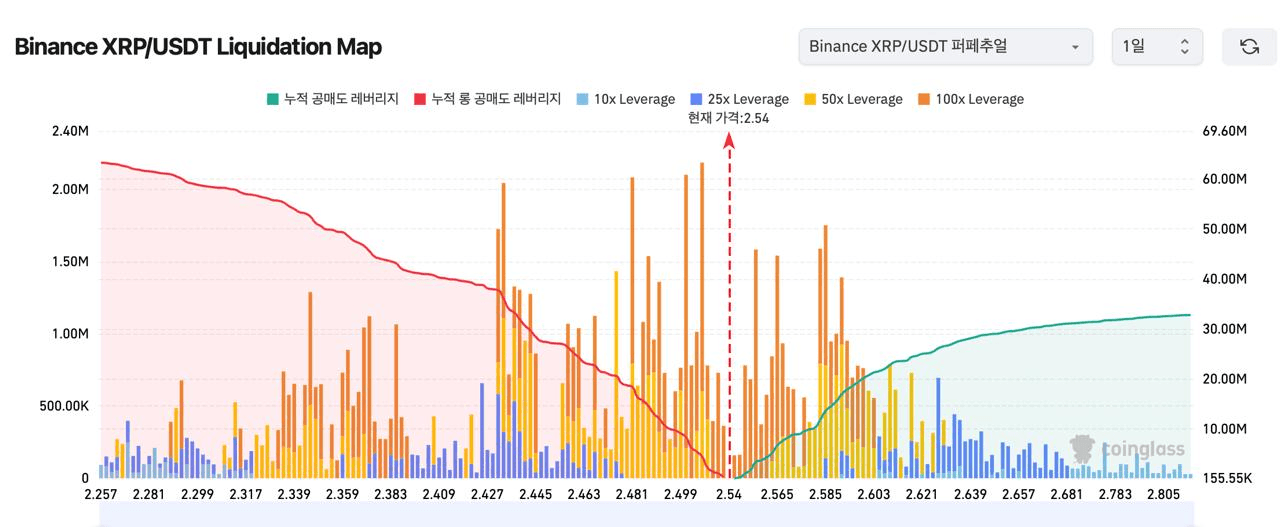
Task: Click the red arrowhead atop the current price line
Action: (x=730, y=140)
